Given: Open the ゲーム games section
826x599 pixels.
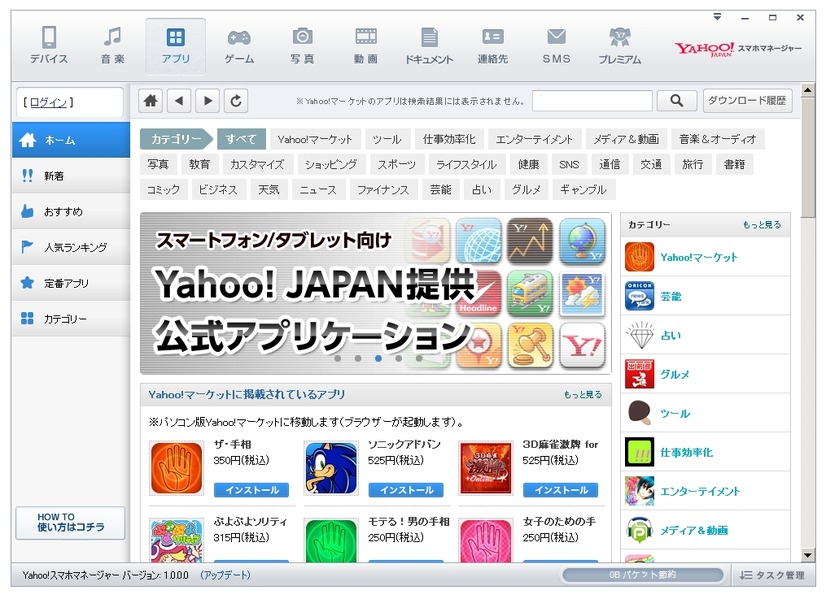Looking at the screenshot, I should 239,46.
